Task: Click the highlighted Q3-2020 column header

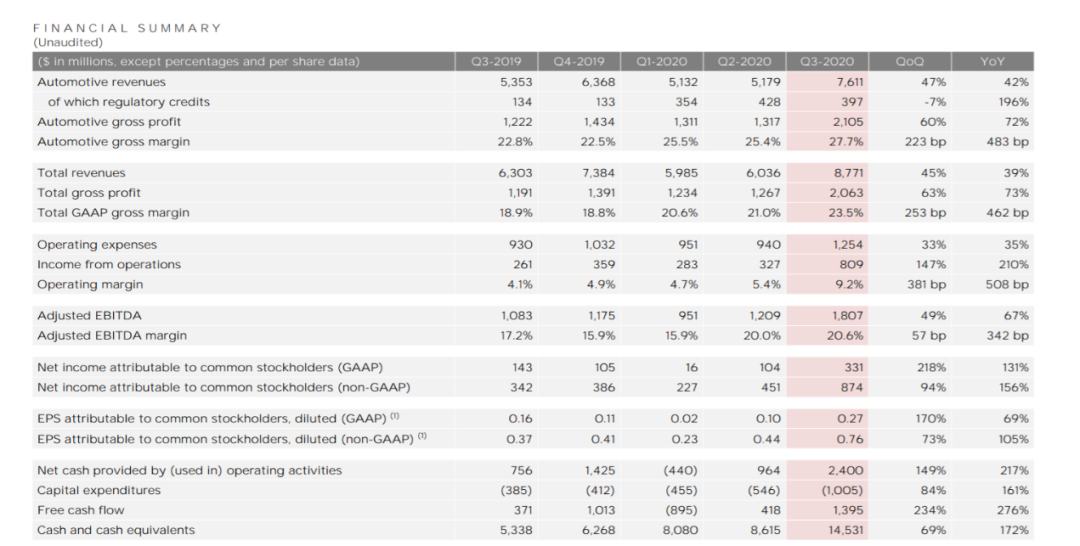Action: point(826,62)
